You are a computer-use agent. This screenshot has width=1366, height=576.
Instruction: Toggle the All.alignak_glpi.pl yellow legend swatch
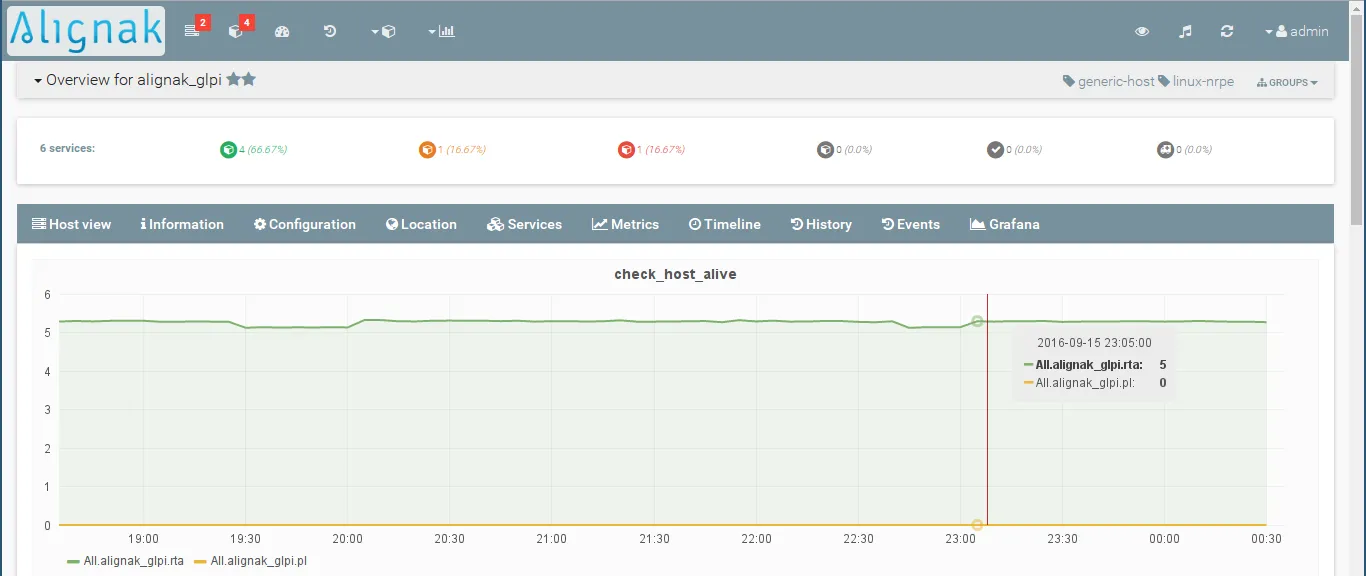(200, 561)
